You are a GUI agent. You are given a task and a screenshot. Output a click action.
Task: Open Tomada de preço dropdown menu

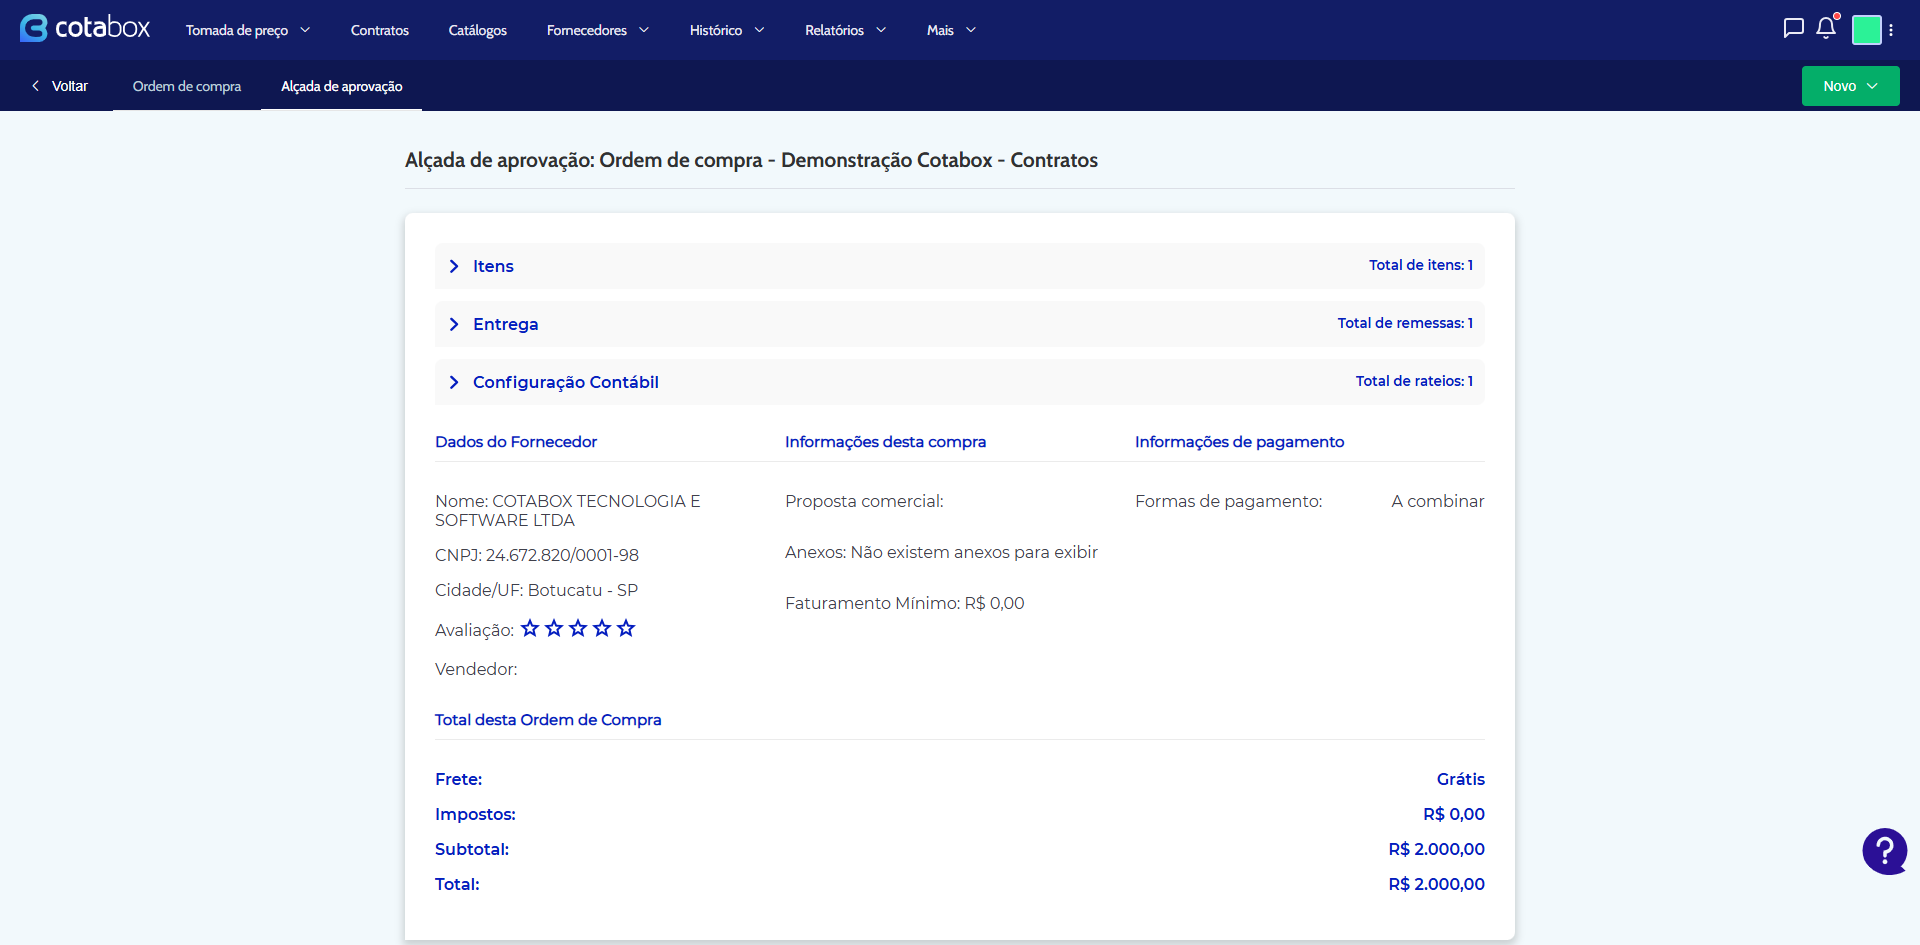click(248, 30)
